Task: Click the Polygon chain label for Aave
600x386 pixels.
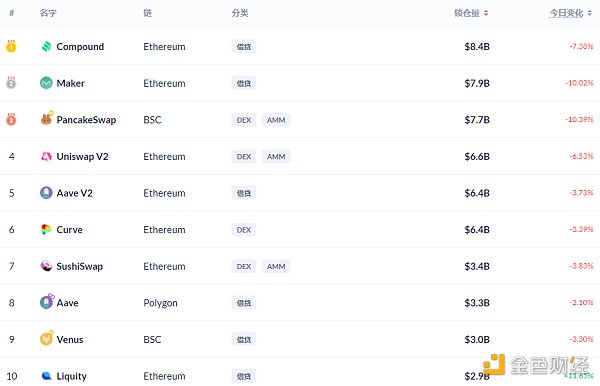Action: pyautogui.click(x=160, y=303)
